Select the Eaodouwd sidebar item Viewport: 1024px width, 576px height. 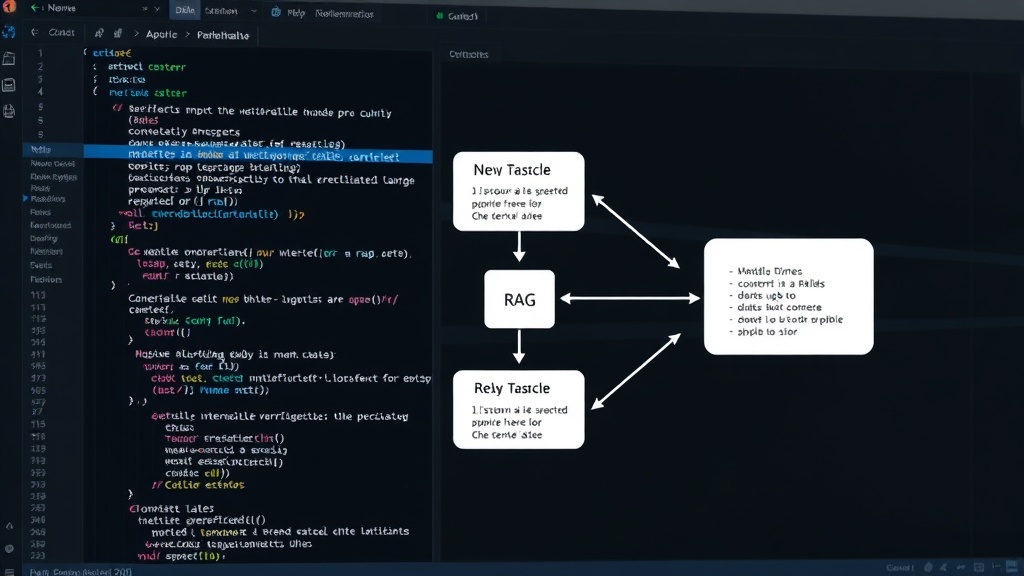[50, 225]
